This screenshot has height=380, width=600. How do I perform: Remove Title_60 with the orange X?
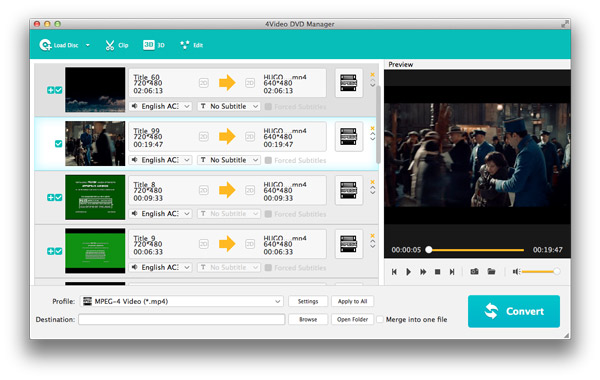click(372, 75)
